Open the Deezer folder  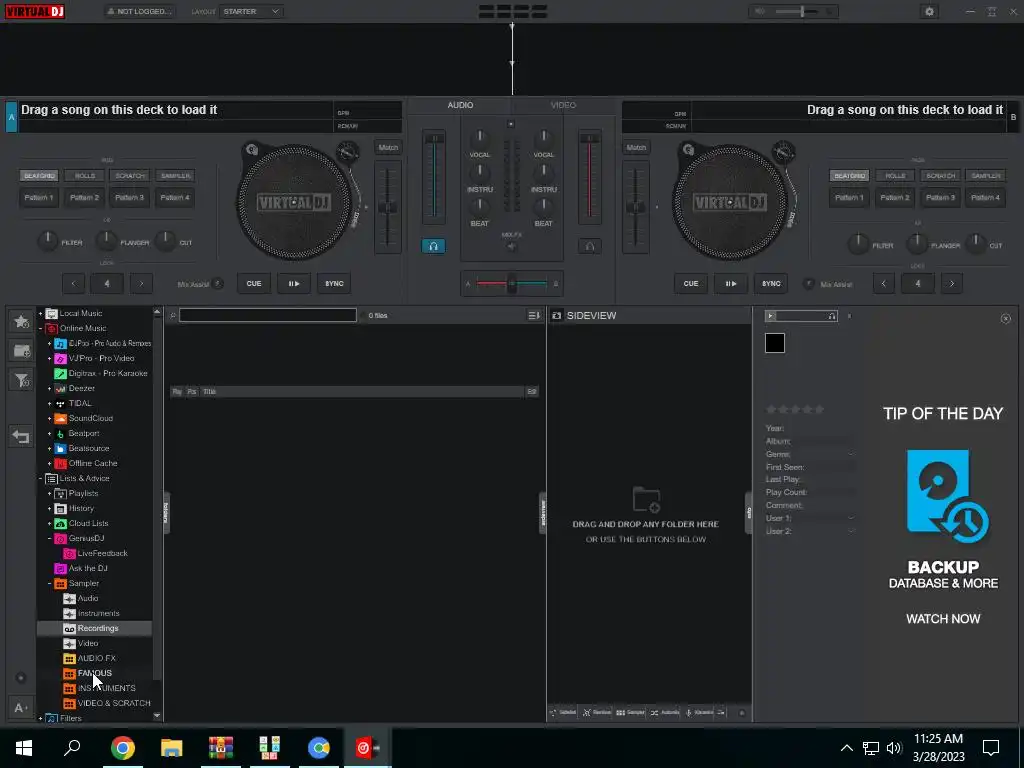tap(82, 388)
